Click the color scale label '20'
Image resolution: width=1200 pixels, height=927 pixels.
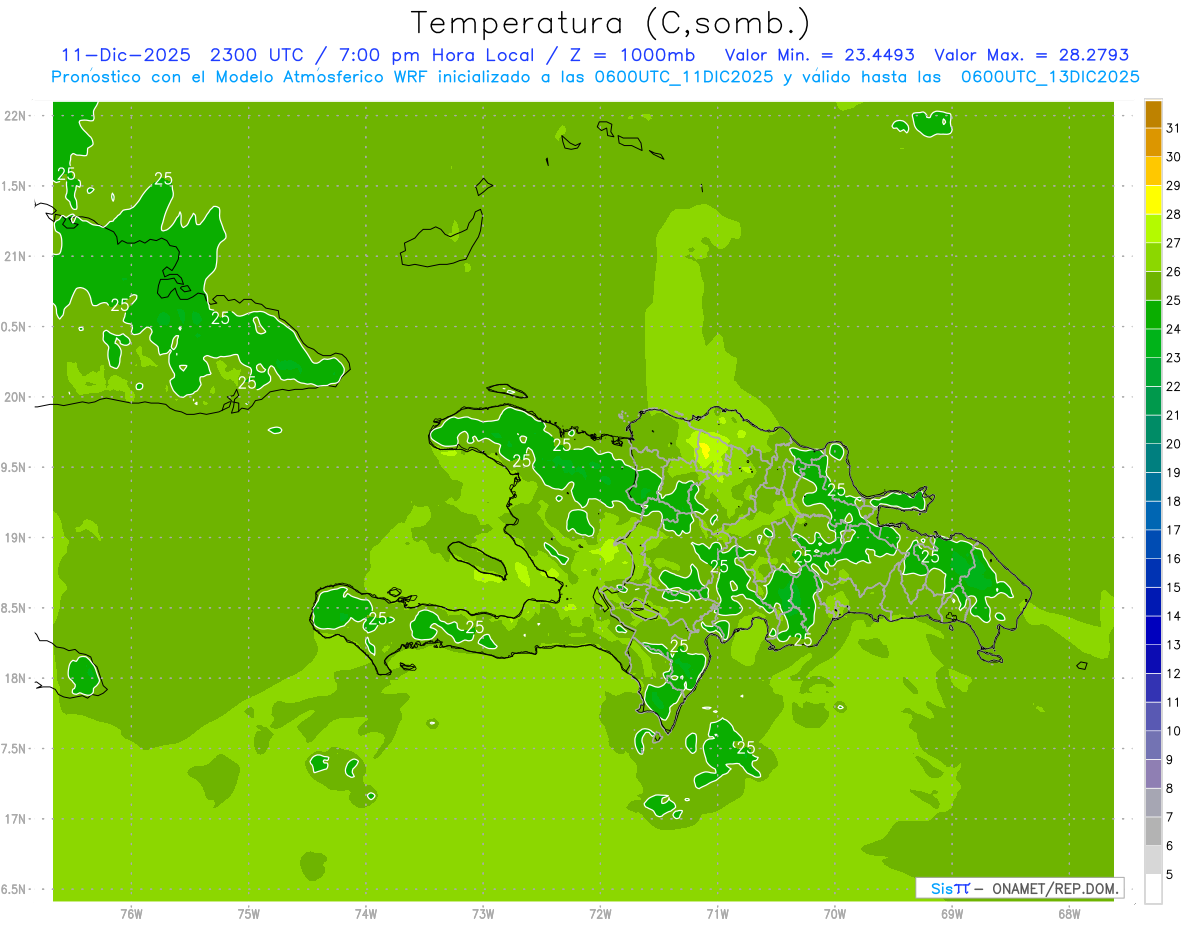point(1173,444)
